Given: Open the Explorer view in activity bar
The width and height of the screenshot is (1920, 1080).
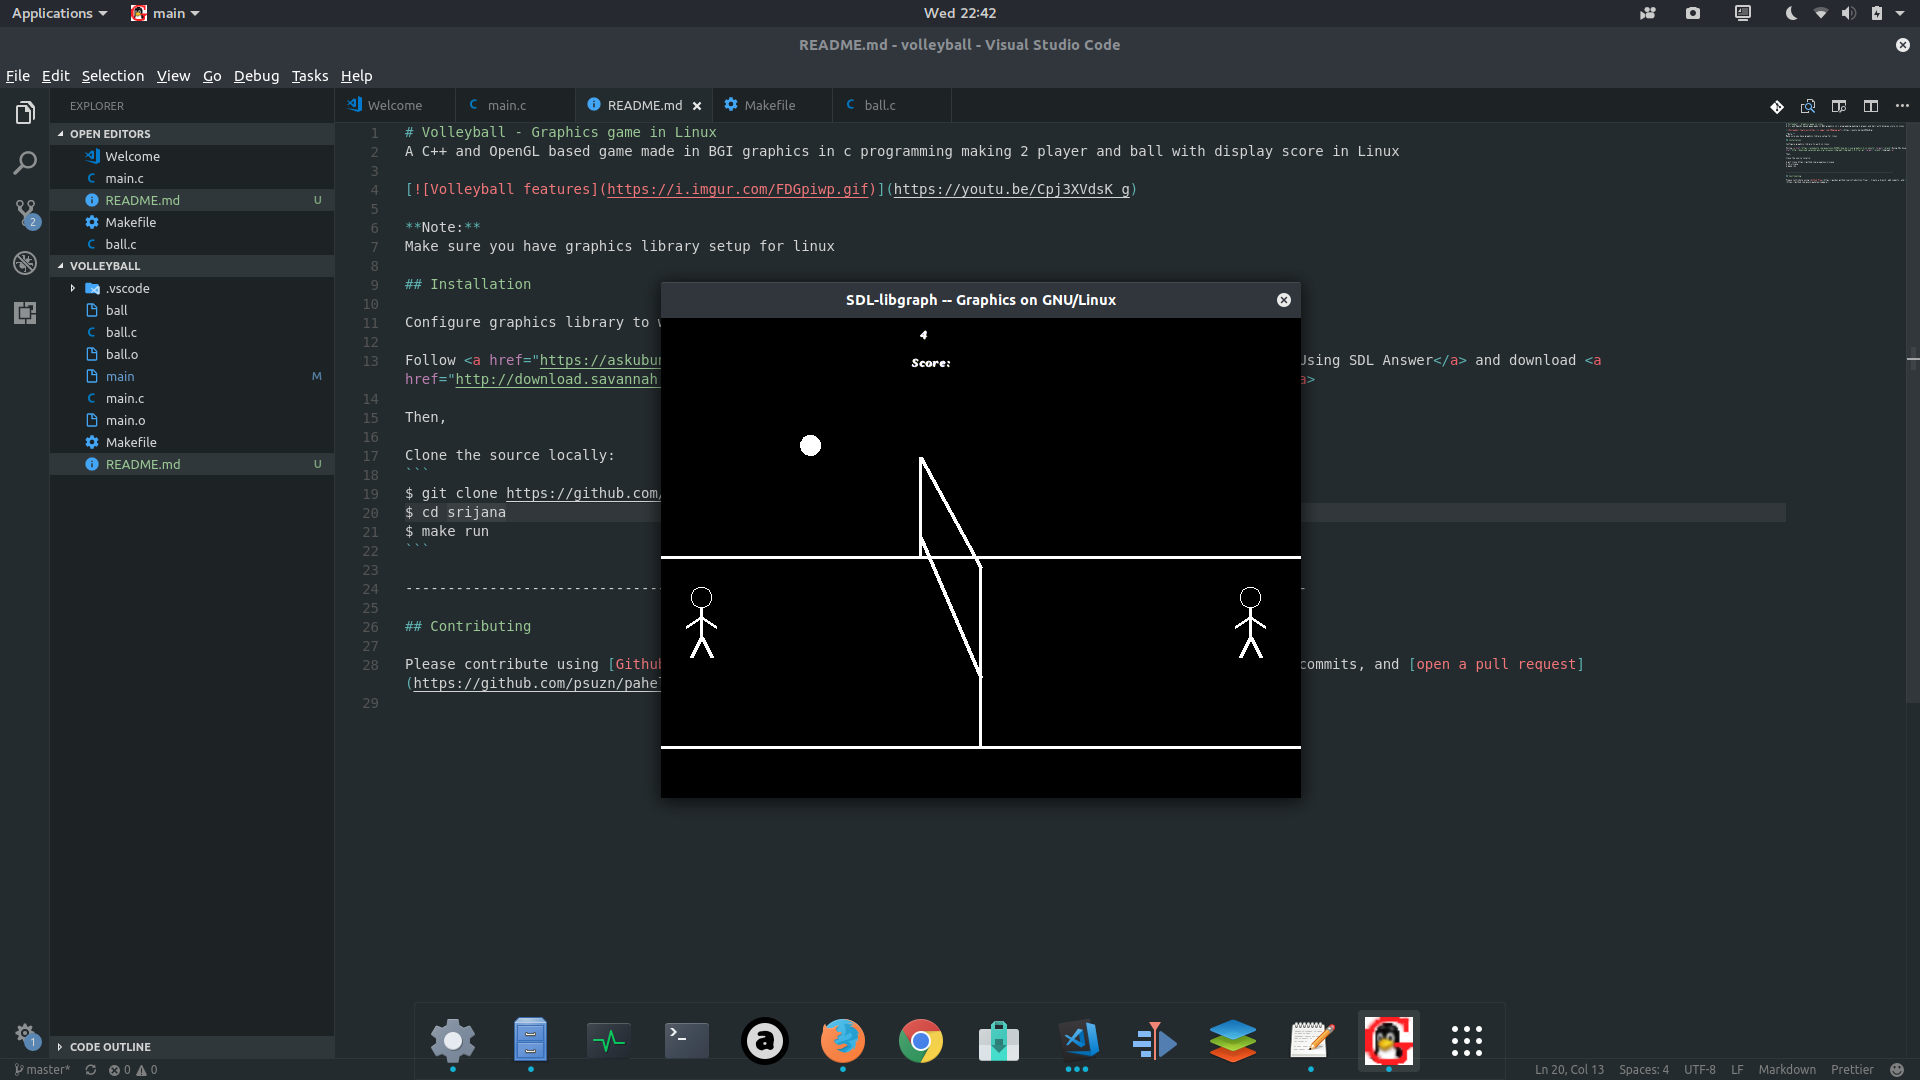Looking at the screenshot, I should click(x=25, y=113).
